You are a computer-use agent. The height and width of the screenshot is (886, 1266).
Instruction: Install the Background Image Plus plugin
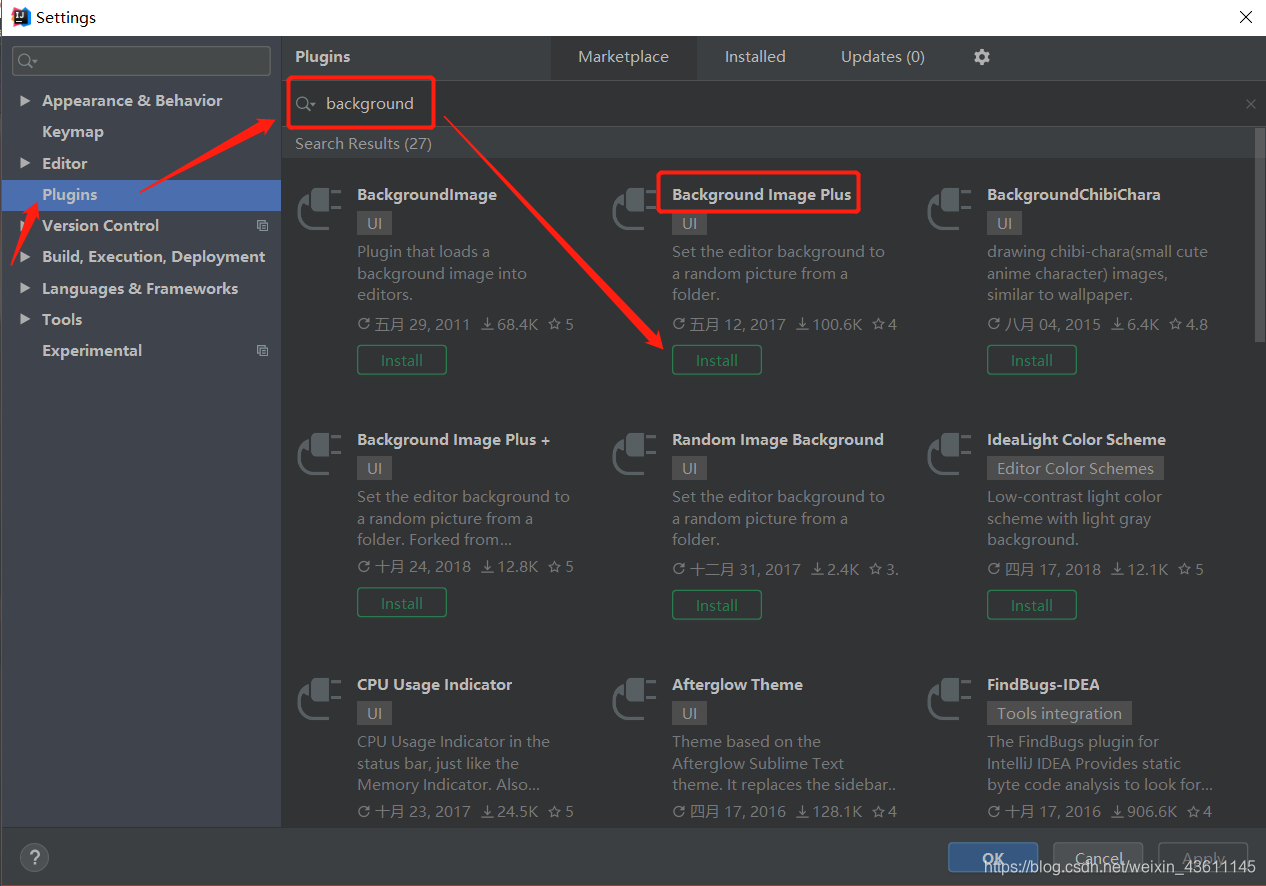tap(717, 360)
